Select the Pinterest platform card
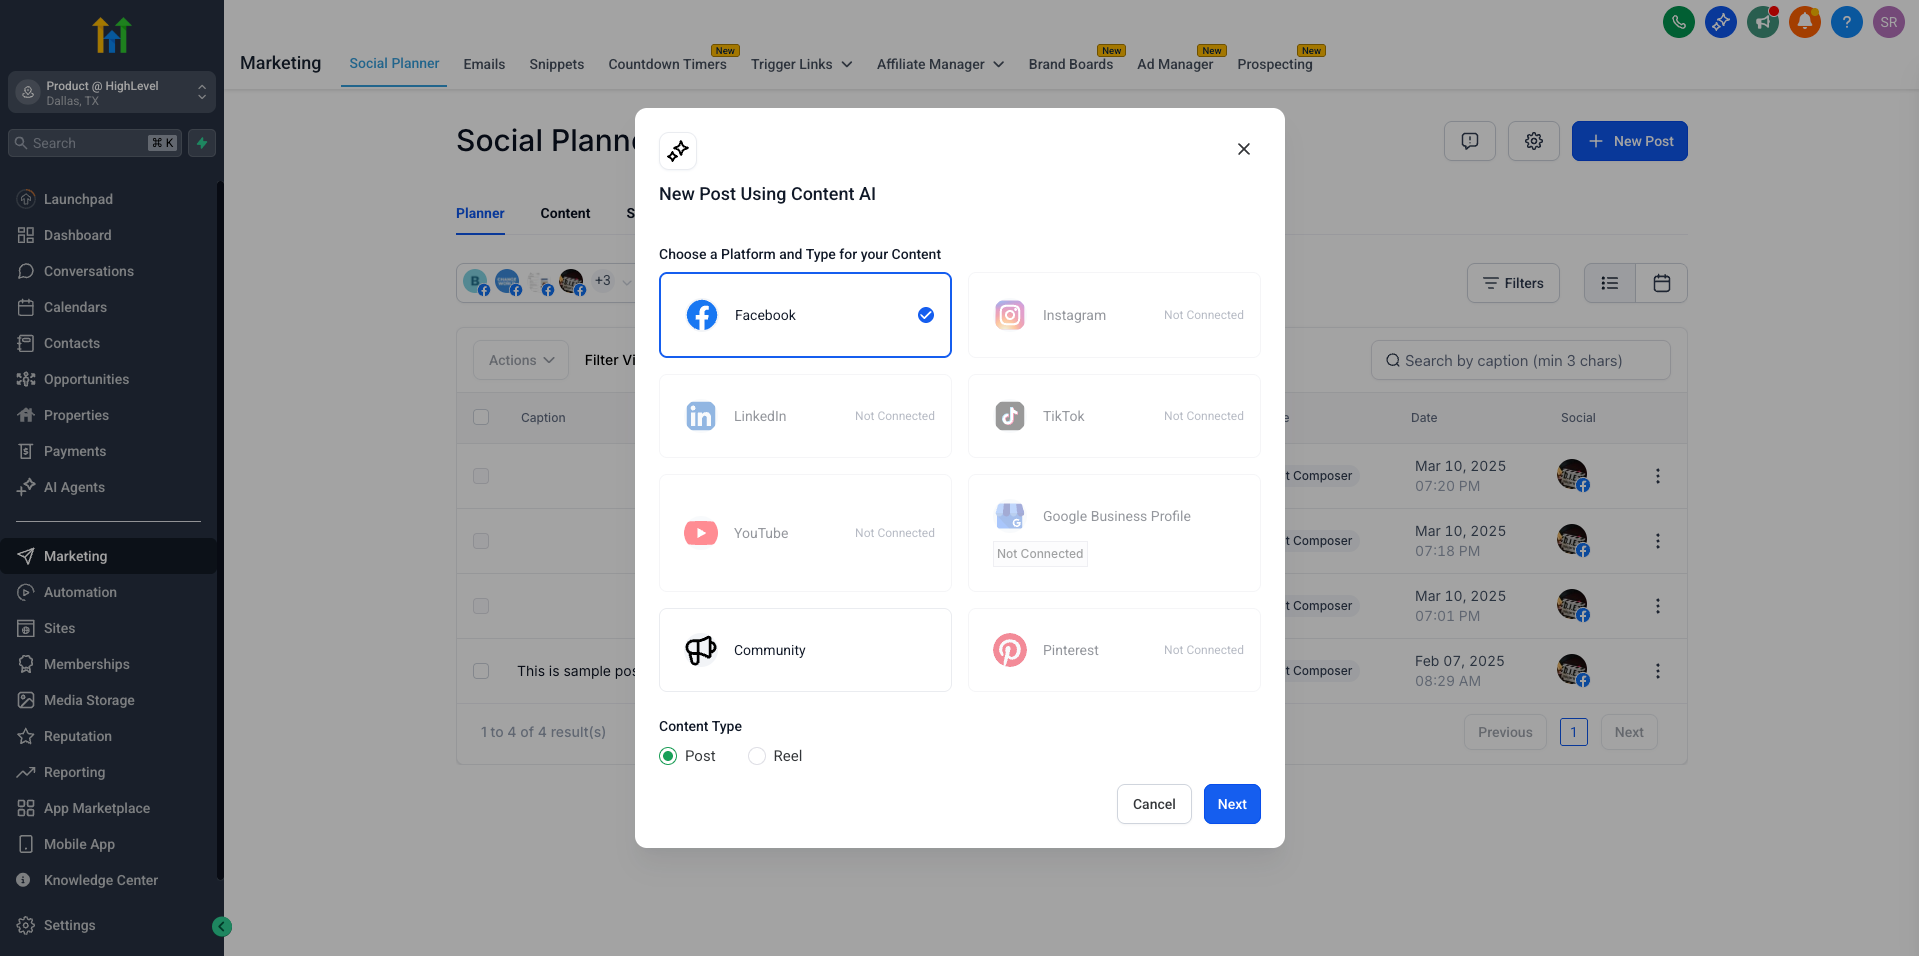 coord(1114,650)
